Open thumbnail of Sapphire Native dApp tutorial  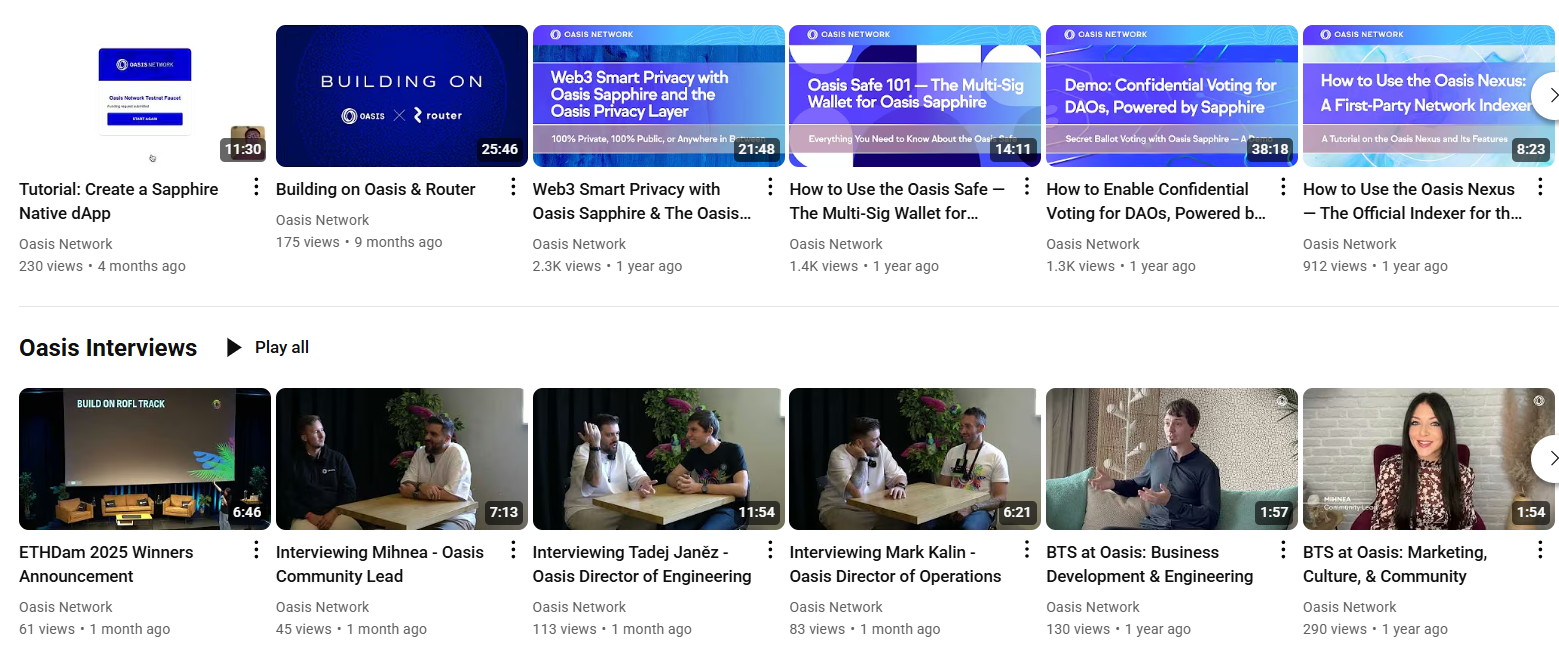[145, 96]
